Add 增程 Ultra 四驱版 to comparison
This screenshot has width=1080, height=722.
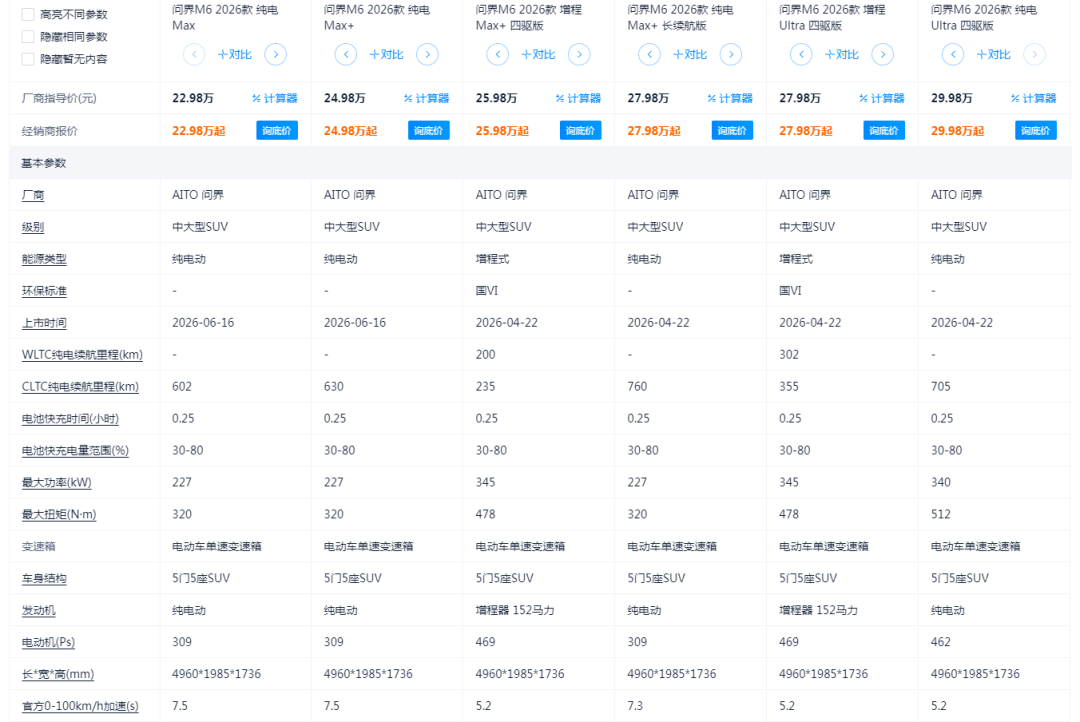point(842,54)
